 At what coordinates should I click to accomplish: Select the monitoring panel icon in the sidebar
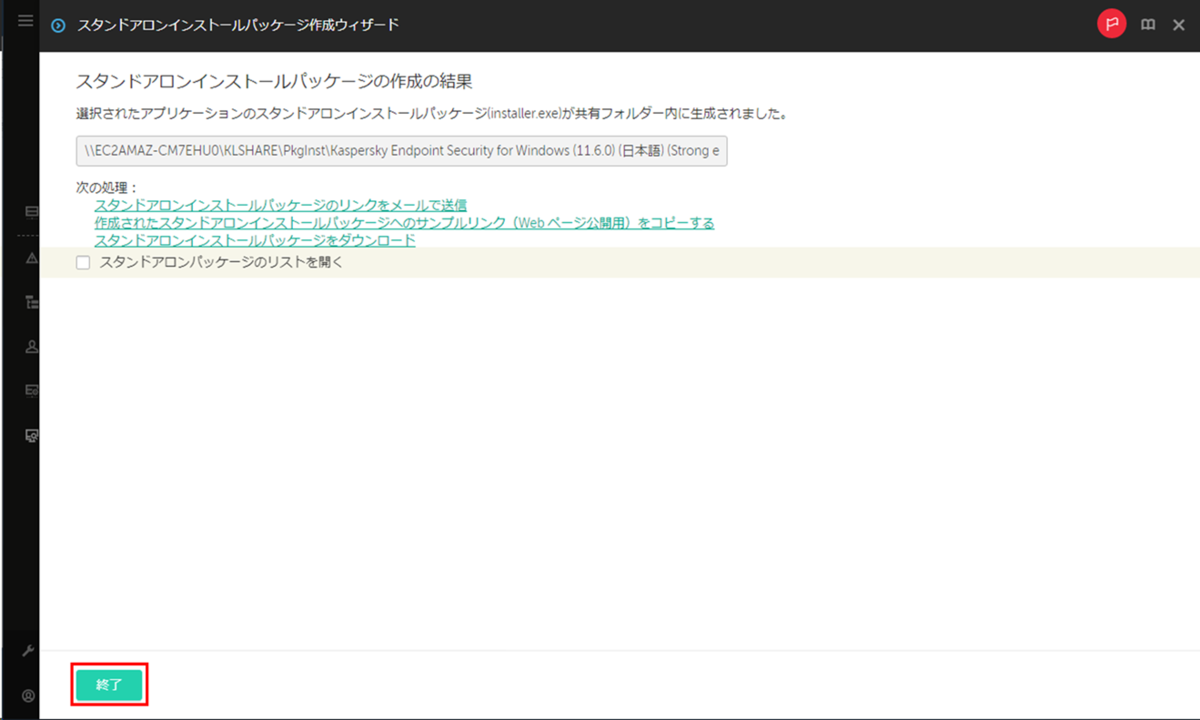[30, 210]
